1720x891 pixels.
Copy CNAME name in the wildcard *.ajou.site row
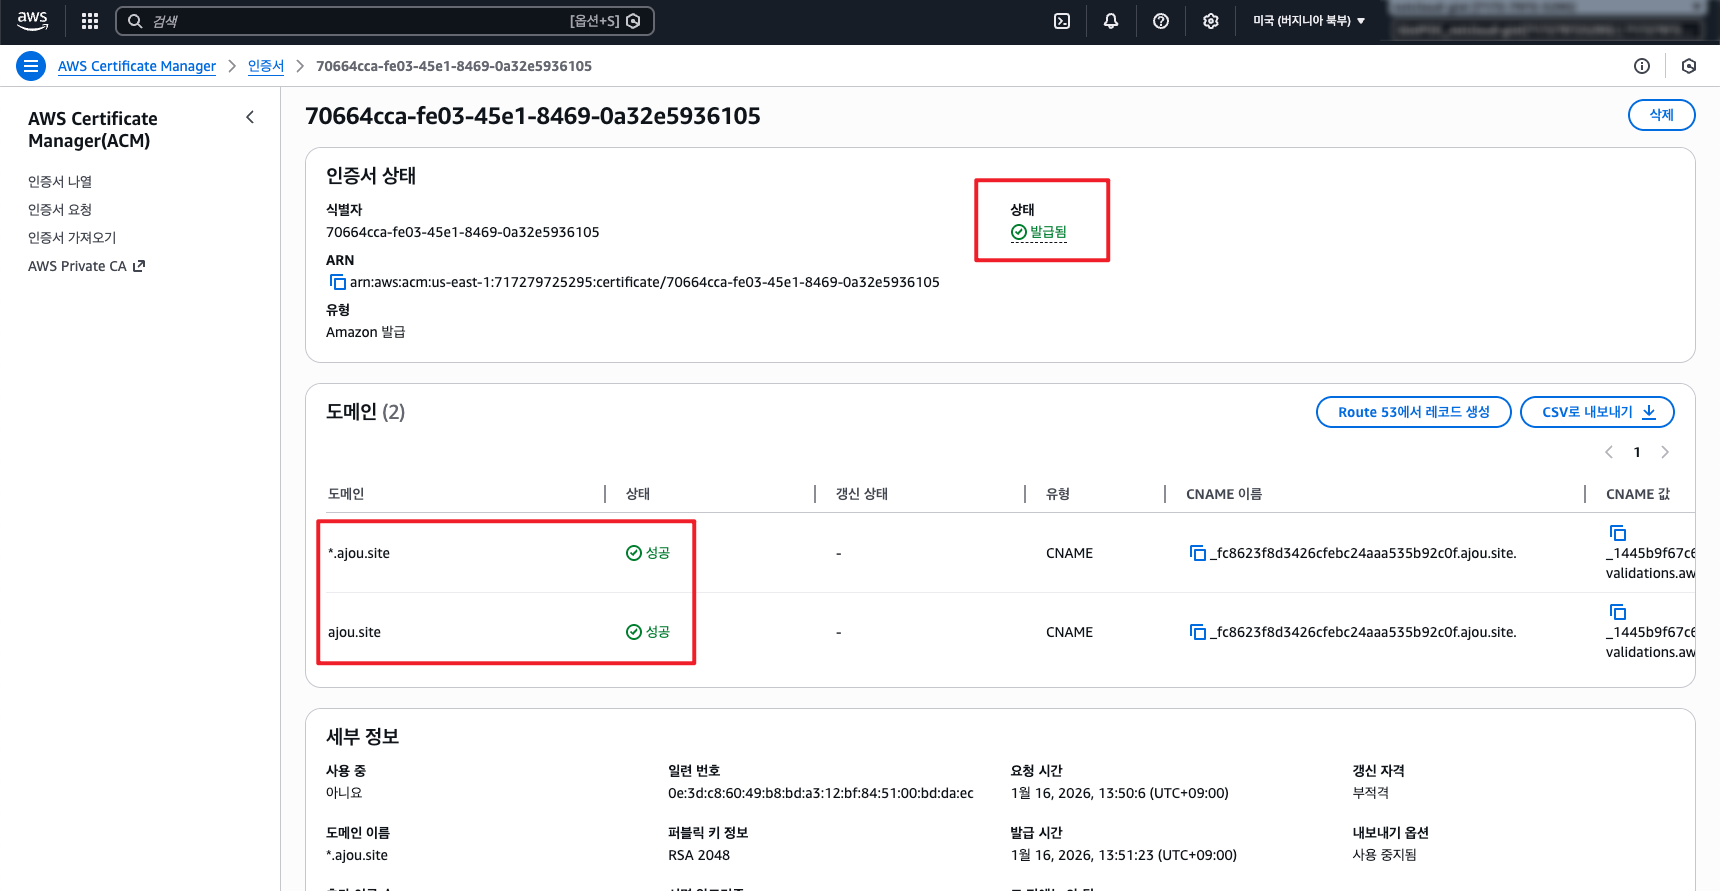[1197, 553]
